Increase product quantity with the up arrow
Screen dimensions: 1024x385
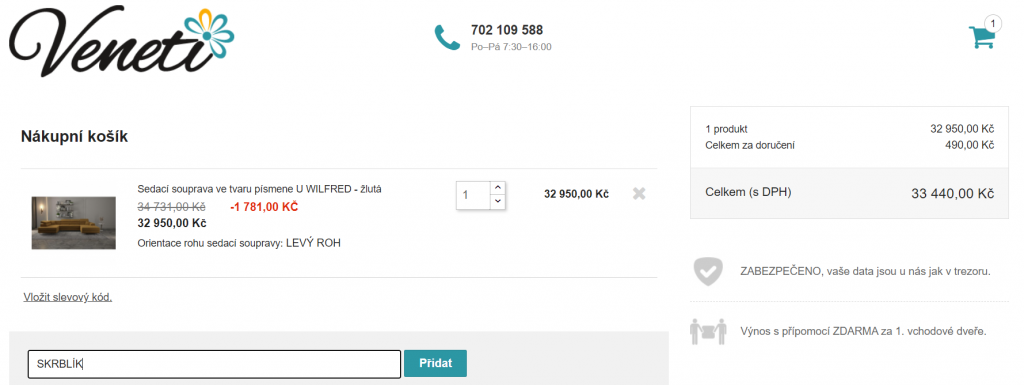(498, 187)
